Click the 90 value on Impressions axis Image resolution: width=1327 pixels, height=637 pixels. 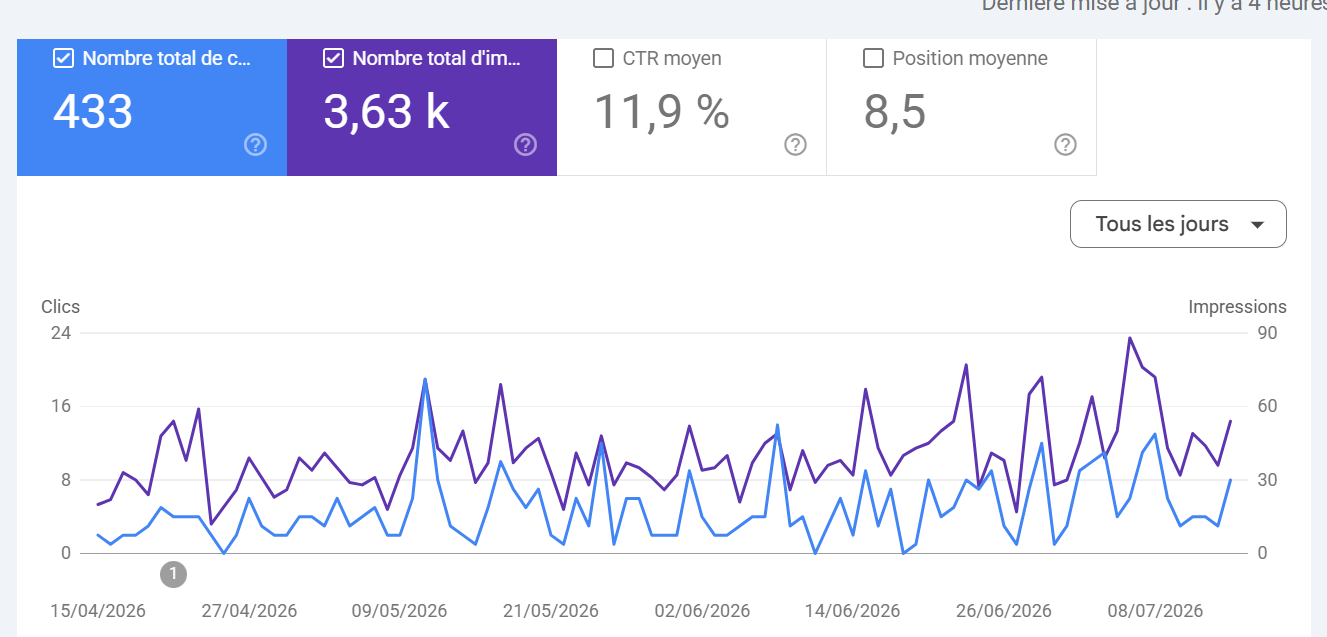1268,333
